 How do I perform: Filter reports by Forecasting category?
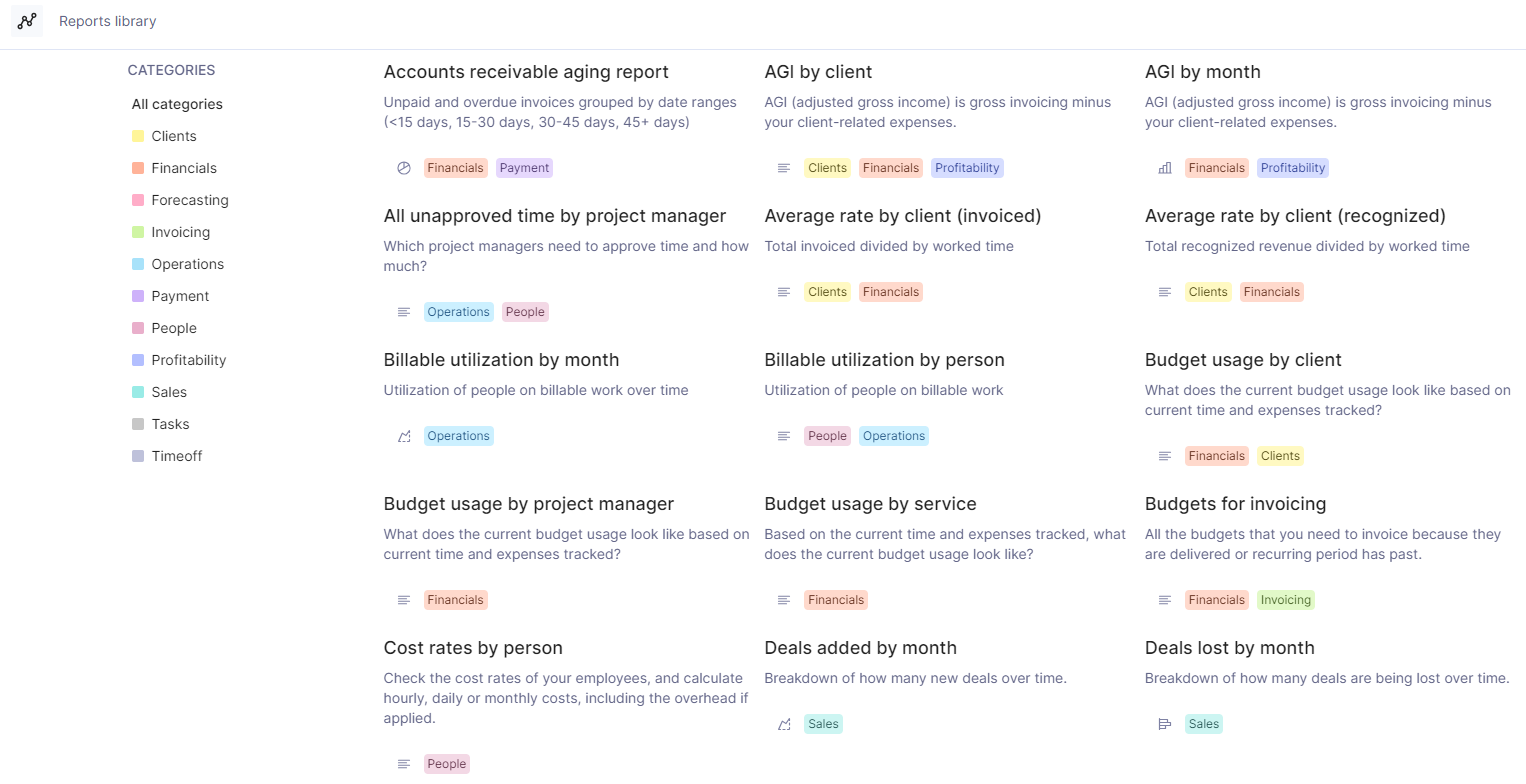190,200
